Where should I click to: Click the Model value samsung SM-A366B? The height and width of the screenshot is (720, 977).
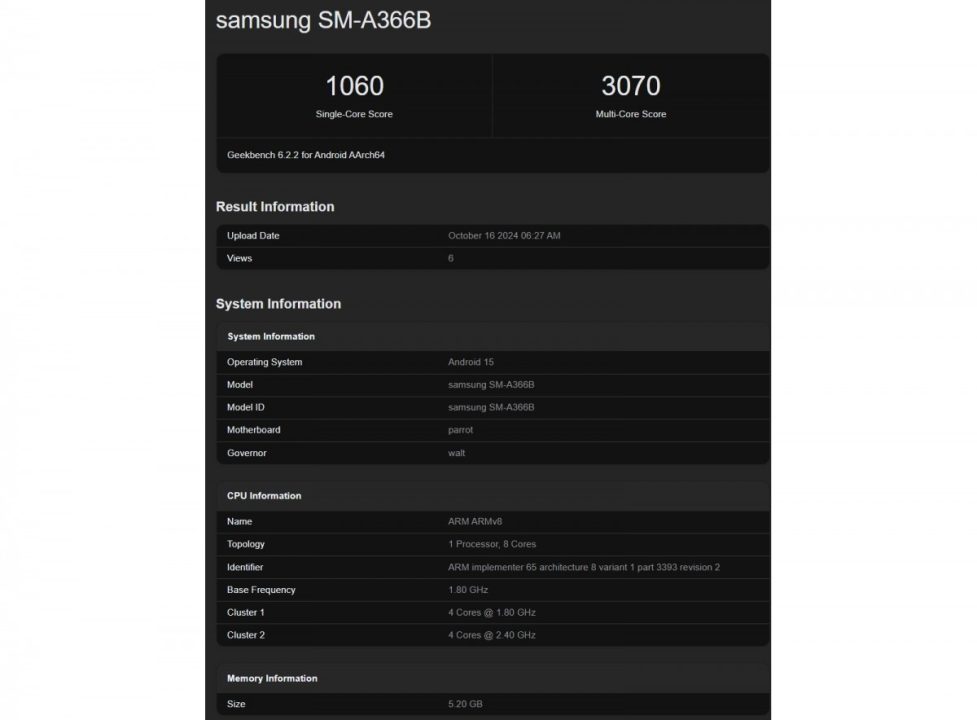491,384
